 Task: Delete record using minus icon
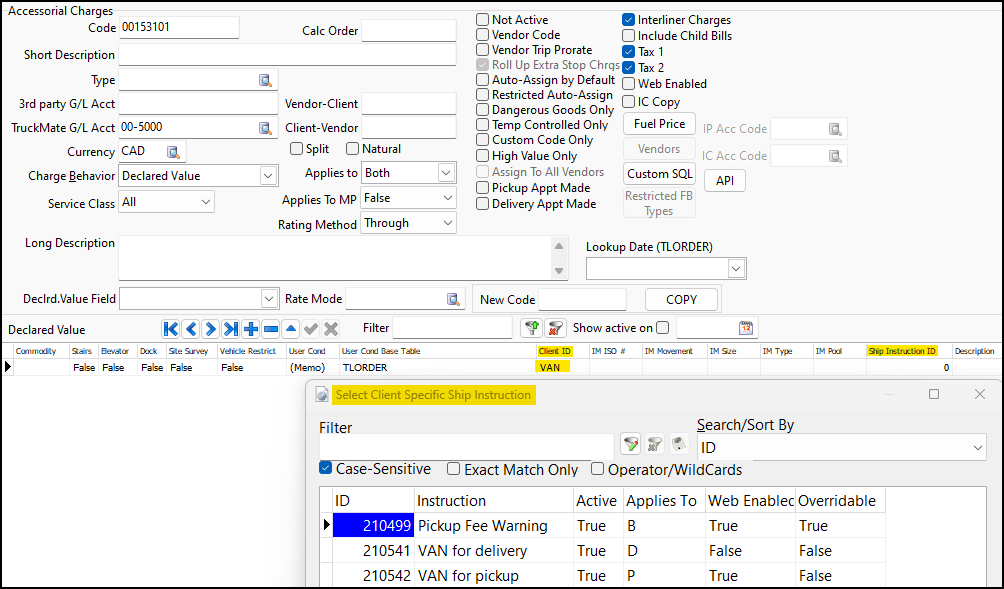[271, 329]
